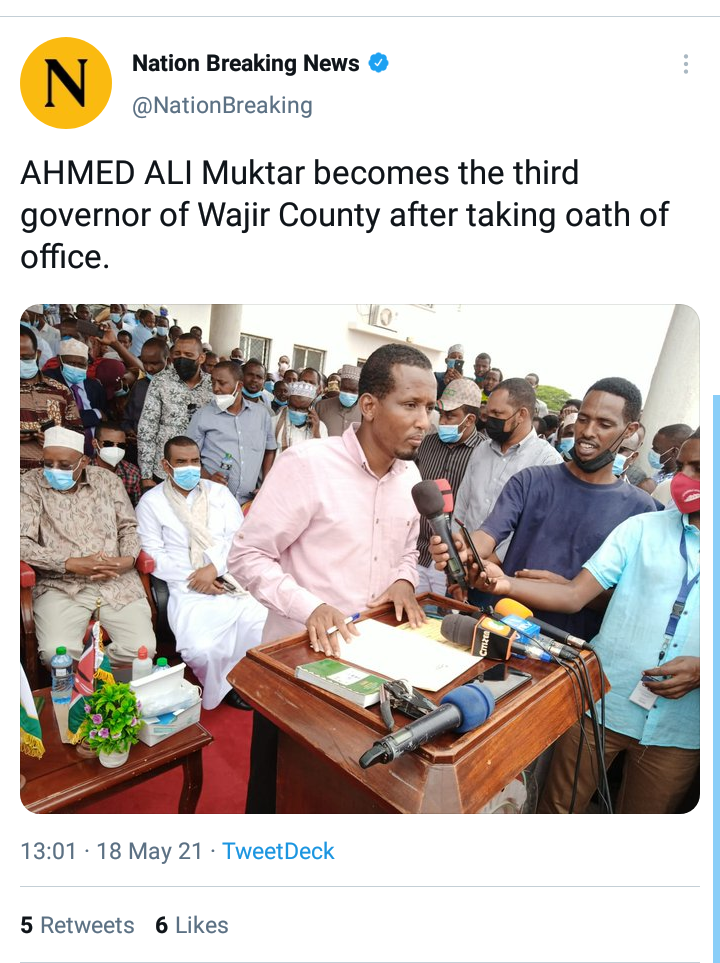Click the blue verified badge
Image resolution: width=720 pixels, height=963 pixels.
click(378, 63)
